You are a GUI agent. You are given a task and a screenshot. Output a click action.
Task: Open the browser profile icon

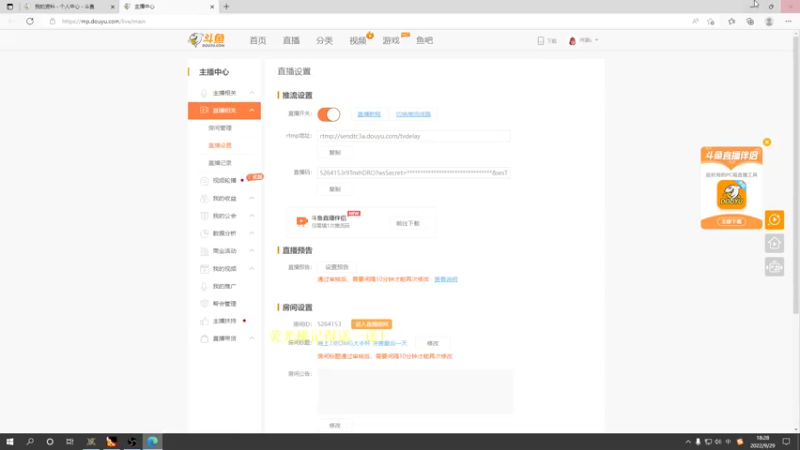tap(769, 21)
